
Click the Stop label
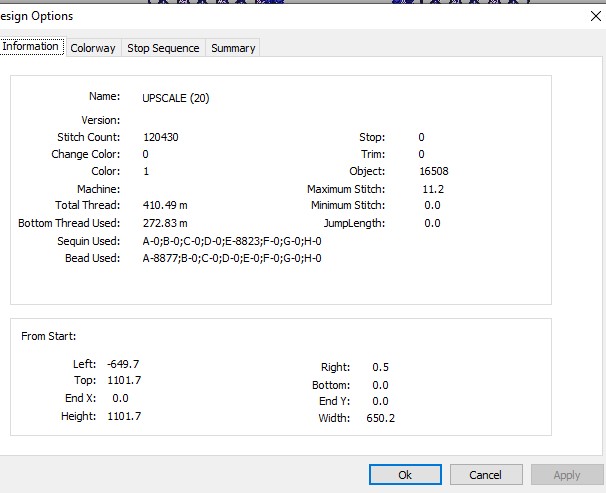[x=372, y=137]
